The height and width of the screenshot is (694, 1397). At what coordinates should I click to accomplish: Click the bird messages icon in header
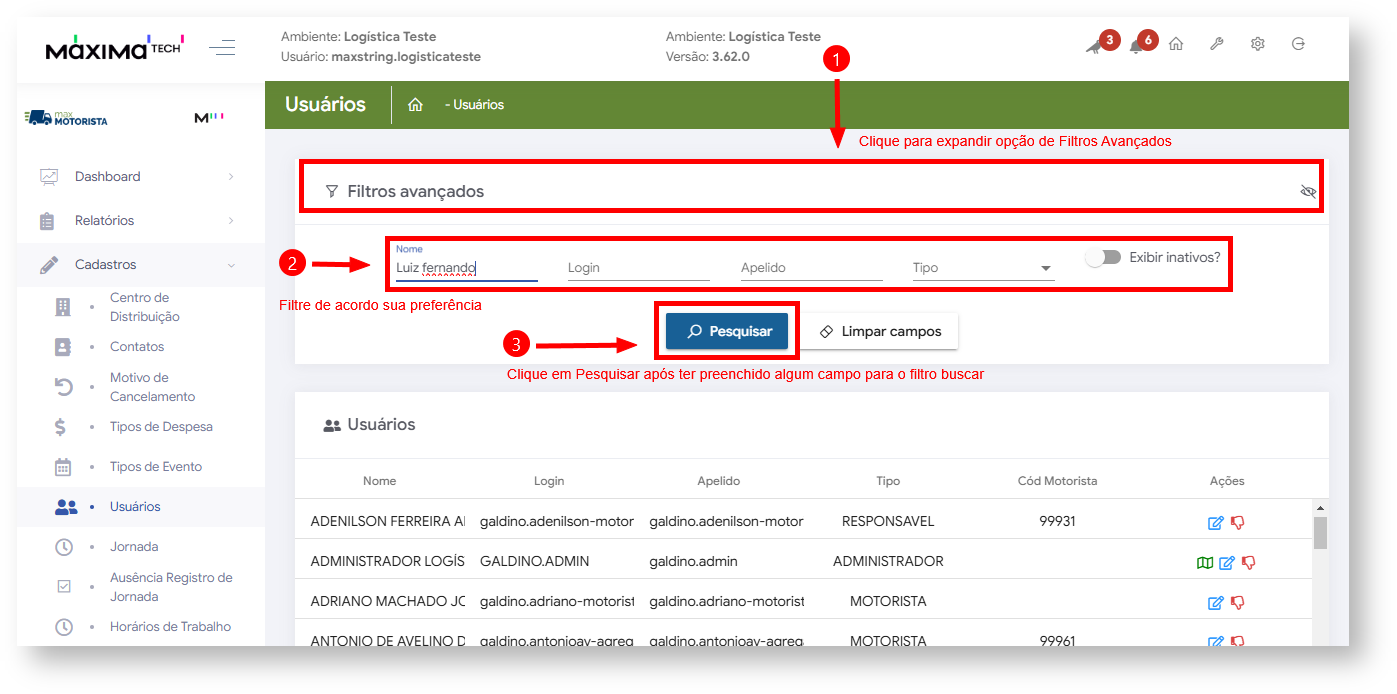(1096, 46)
